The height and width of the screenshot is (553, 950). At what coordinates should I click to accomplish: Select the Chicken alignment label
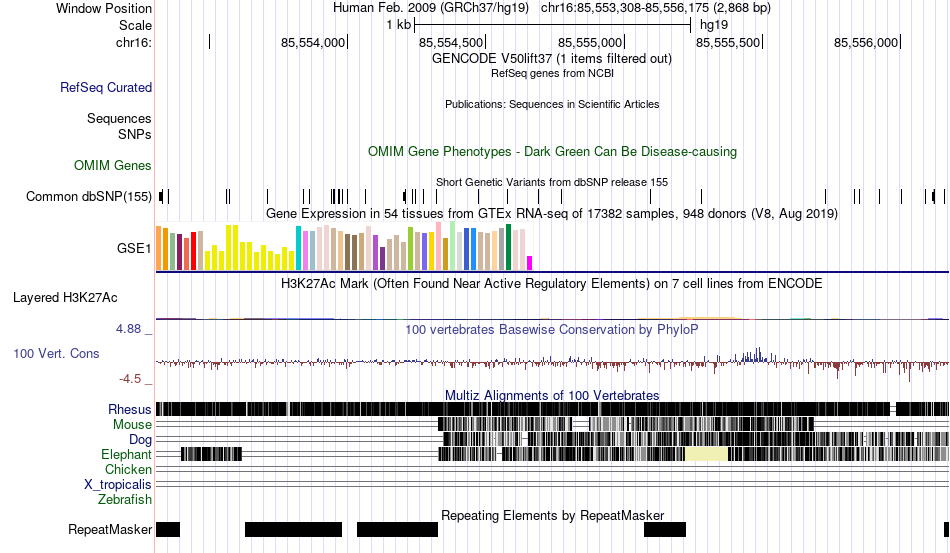pos(128,469)
